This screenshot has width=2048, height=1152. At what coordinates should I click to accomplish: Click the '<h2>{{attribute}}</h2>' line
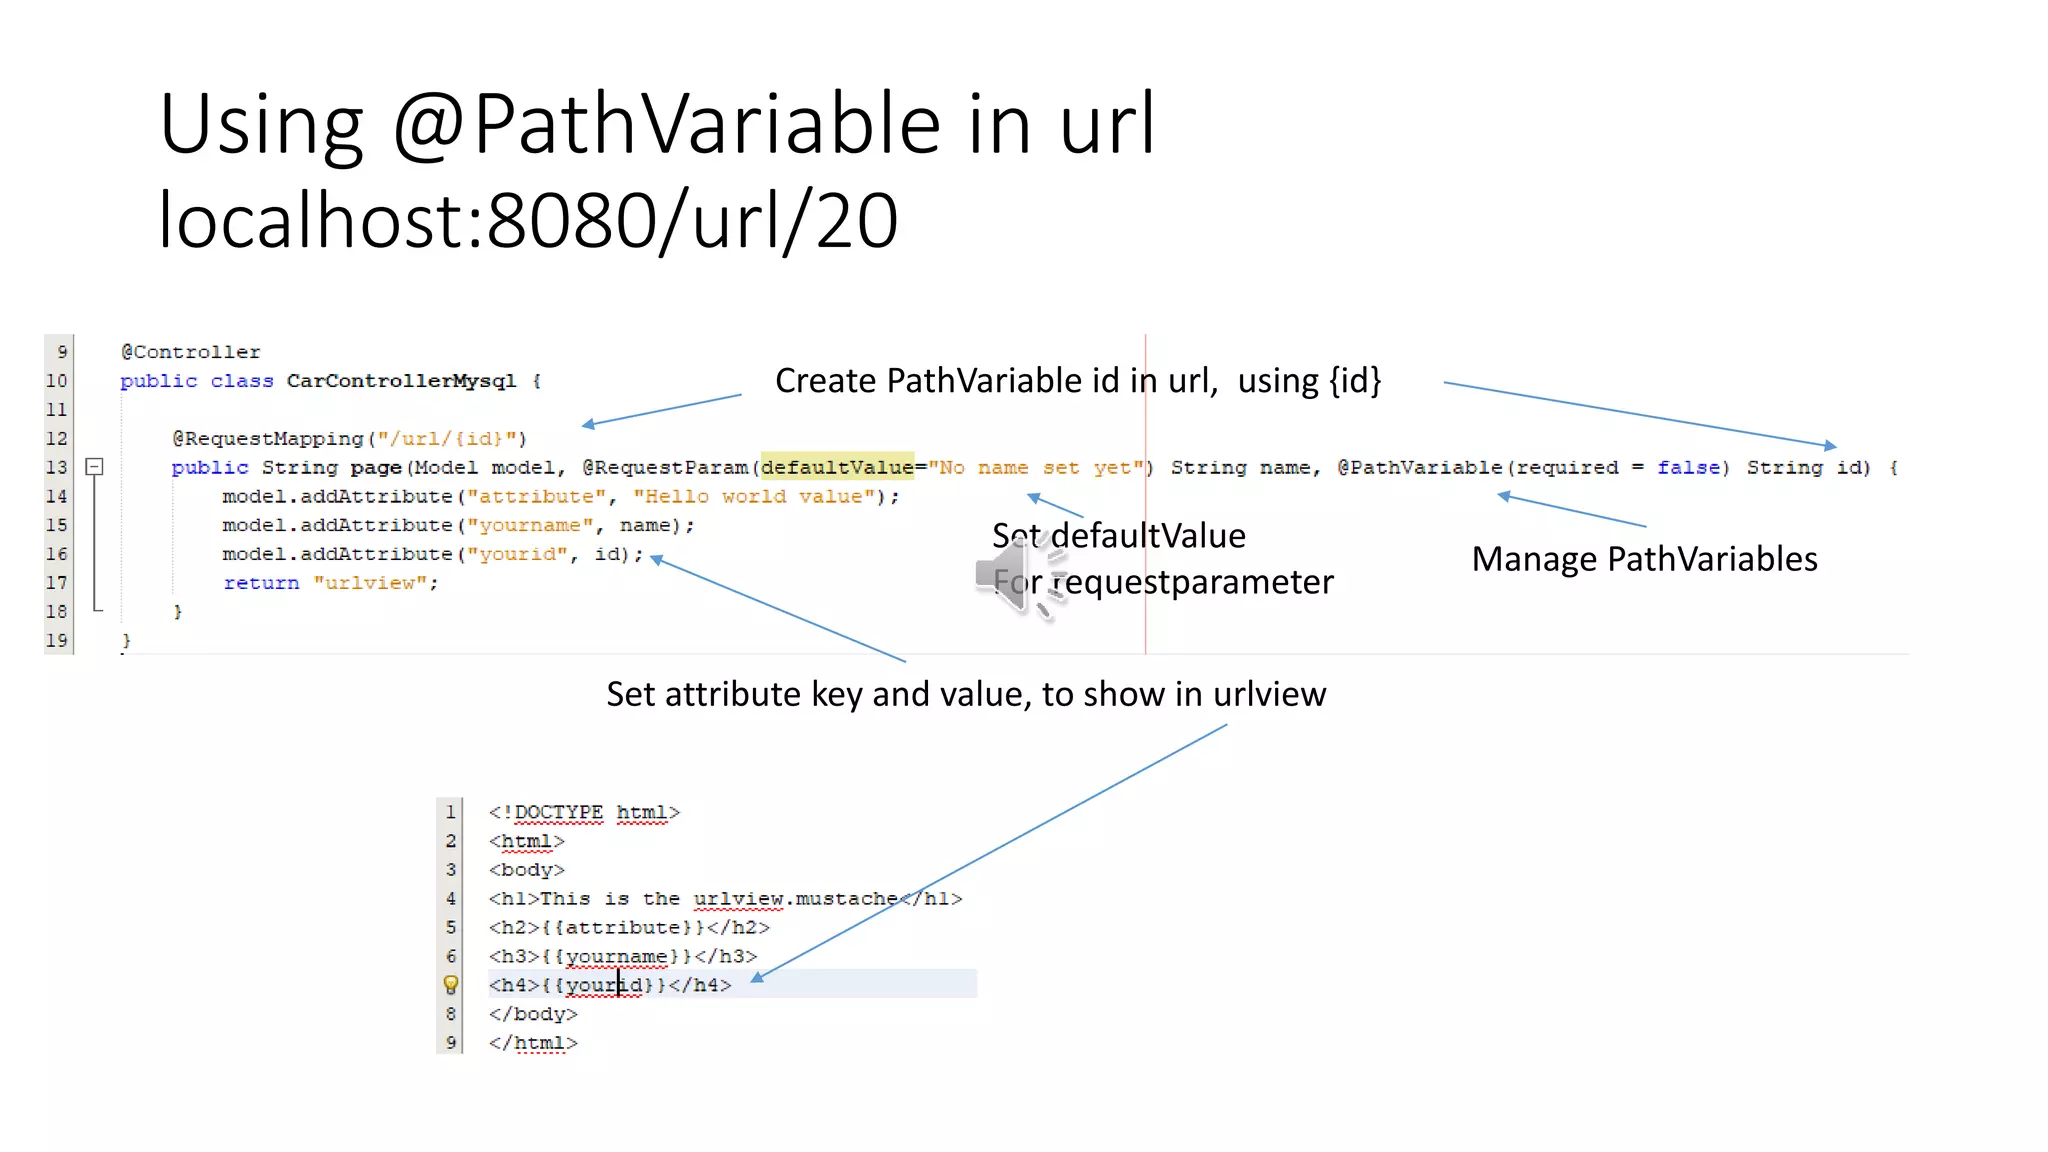pyautogui.click(x=629, y=928)
